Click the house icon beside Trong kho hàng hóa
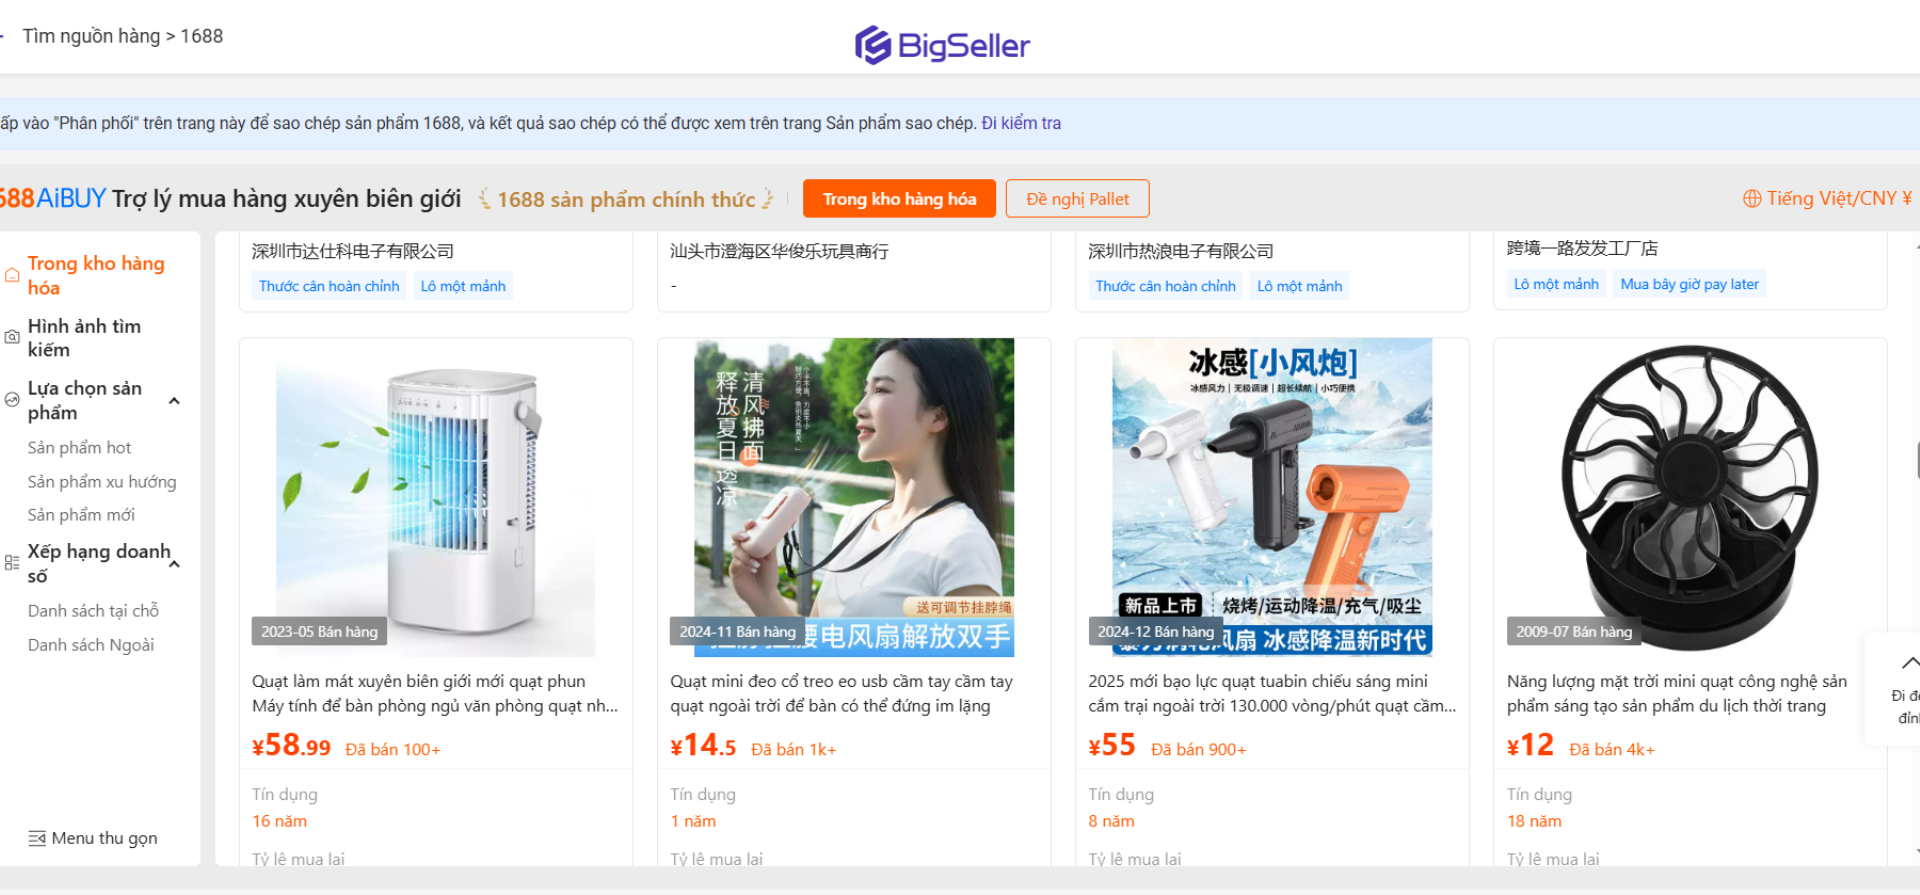The image size is (1920, 895). (12, 275)
